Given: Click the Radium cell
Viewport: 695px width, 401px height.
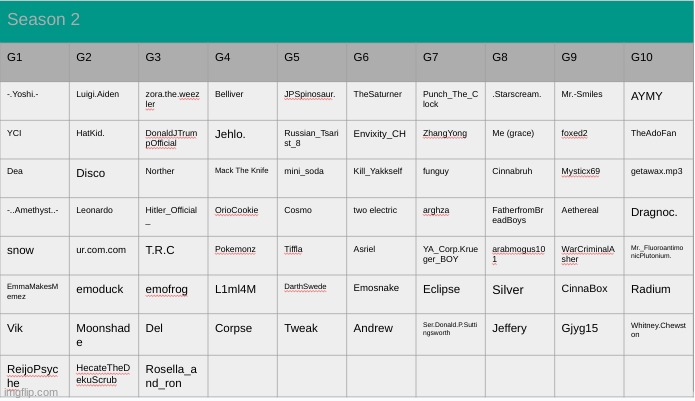Looking at the screenshot, I should click(659, 294).
